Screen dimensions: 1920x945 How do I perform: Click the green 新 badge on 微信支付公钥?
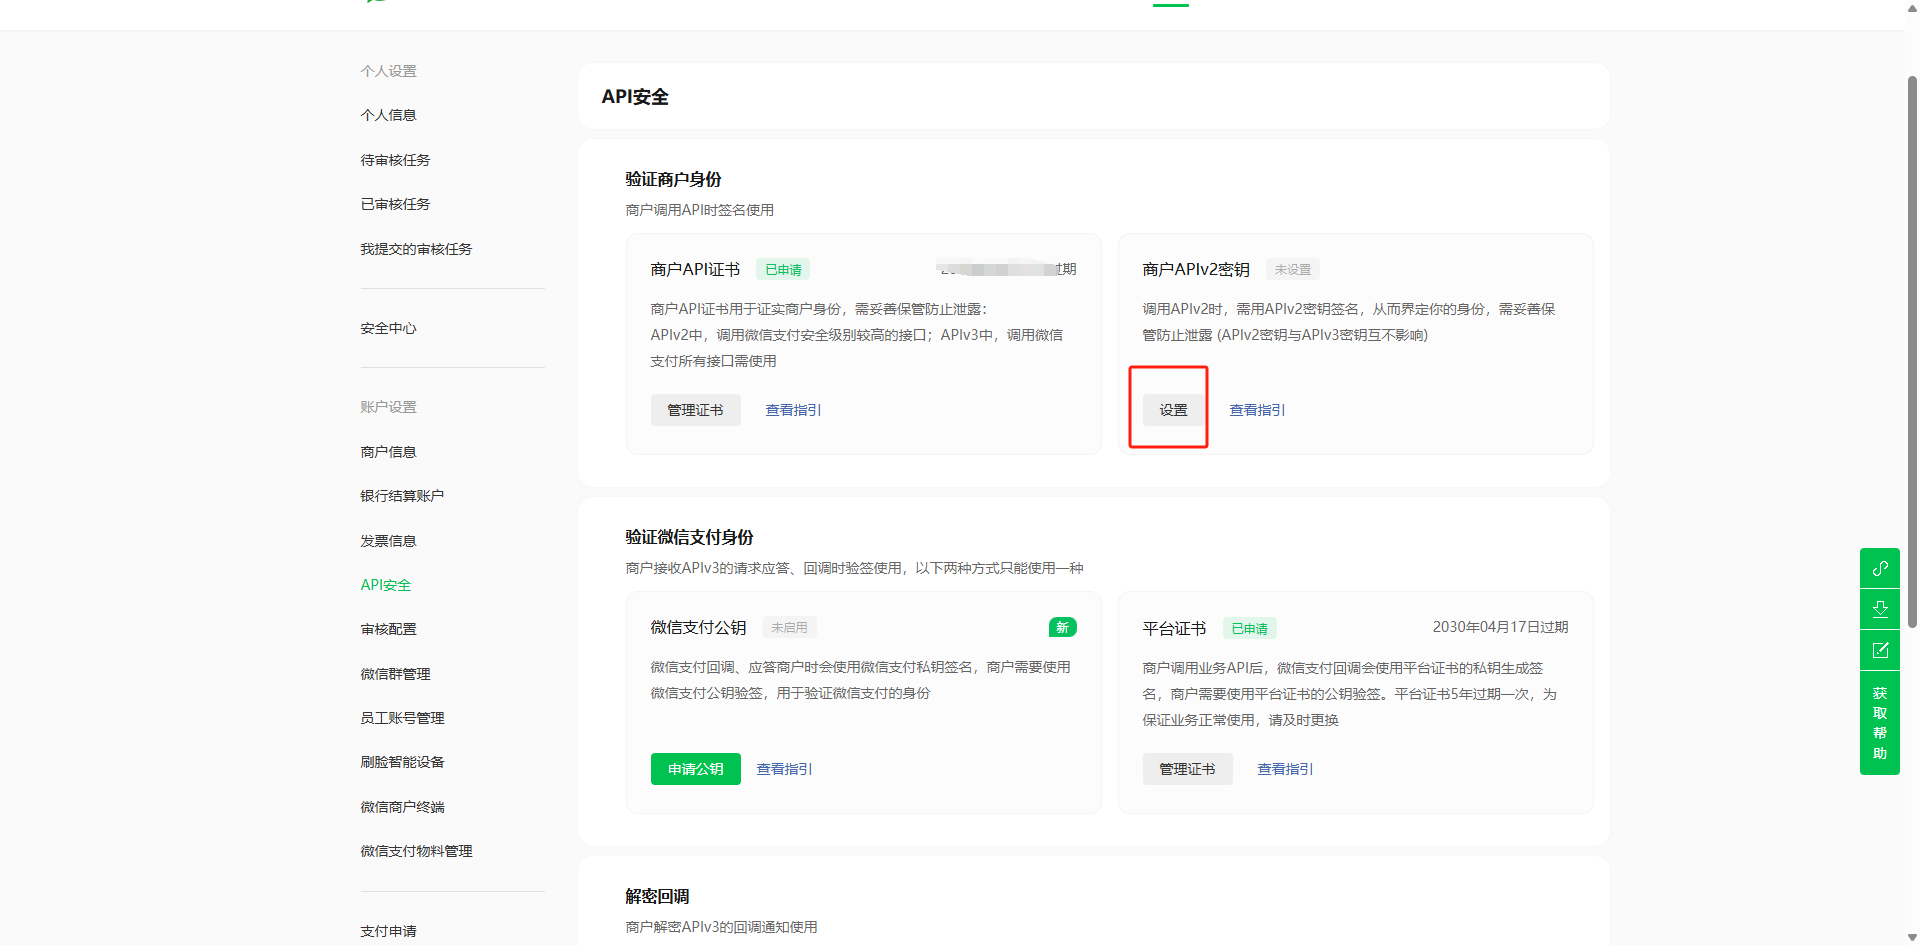(x=1062, y=627)
